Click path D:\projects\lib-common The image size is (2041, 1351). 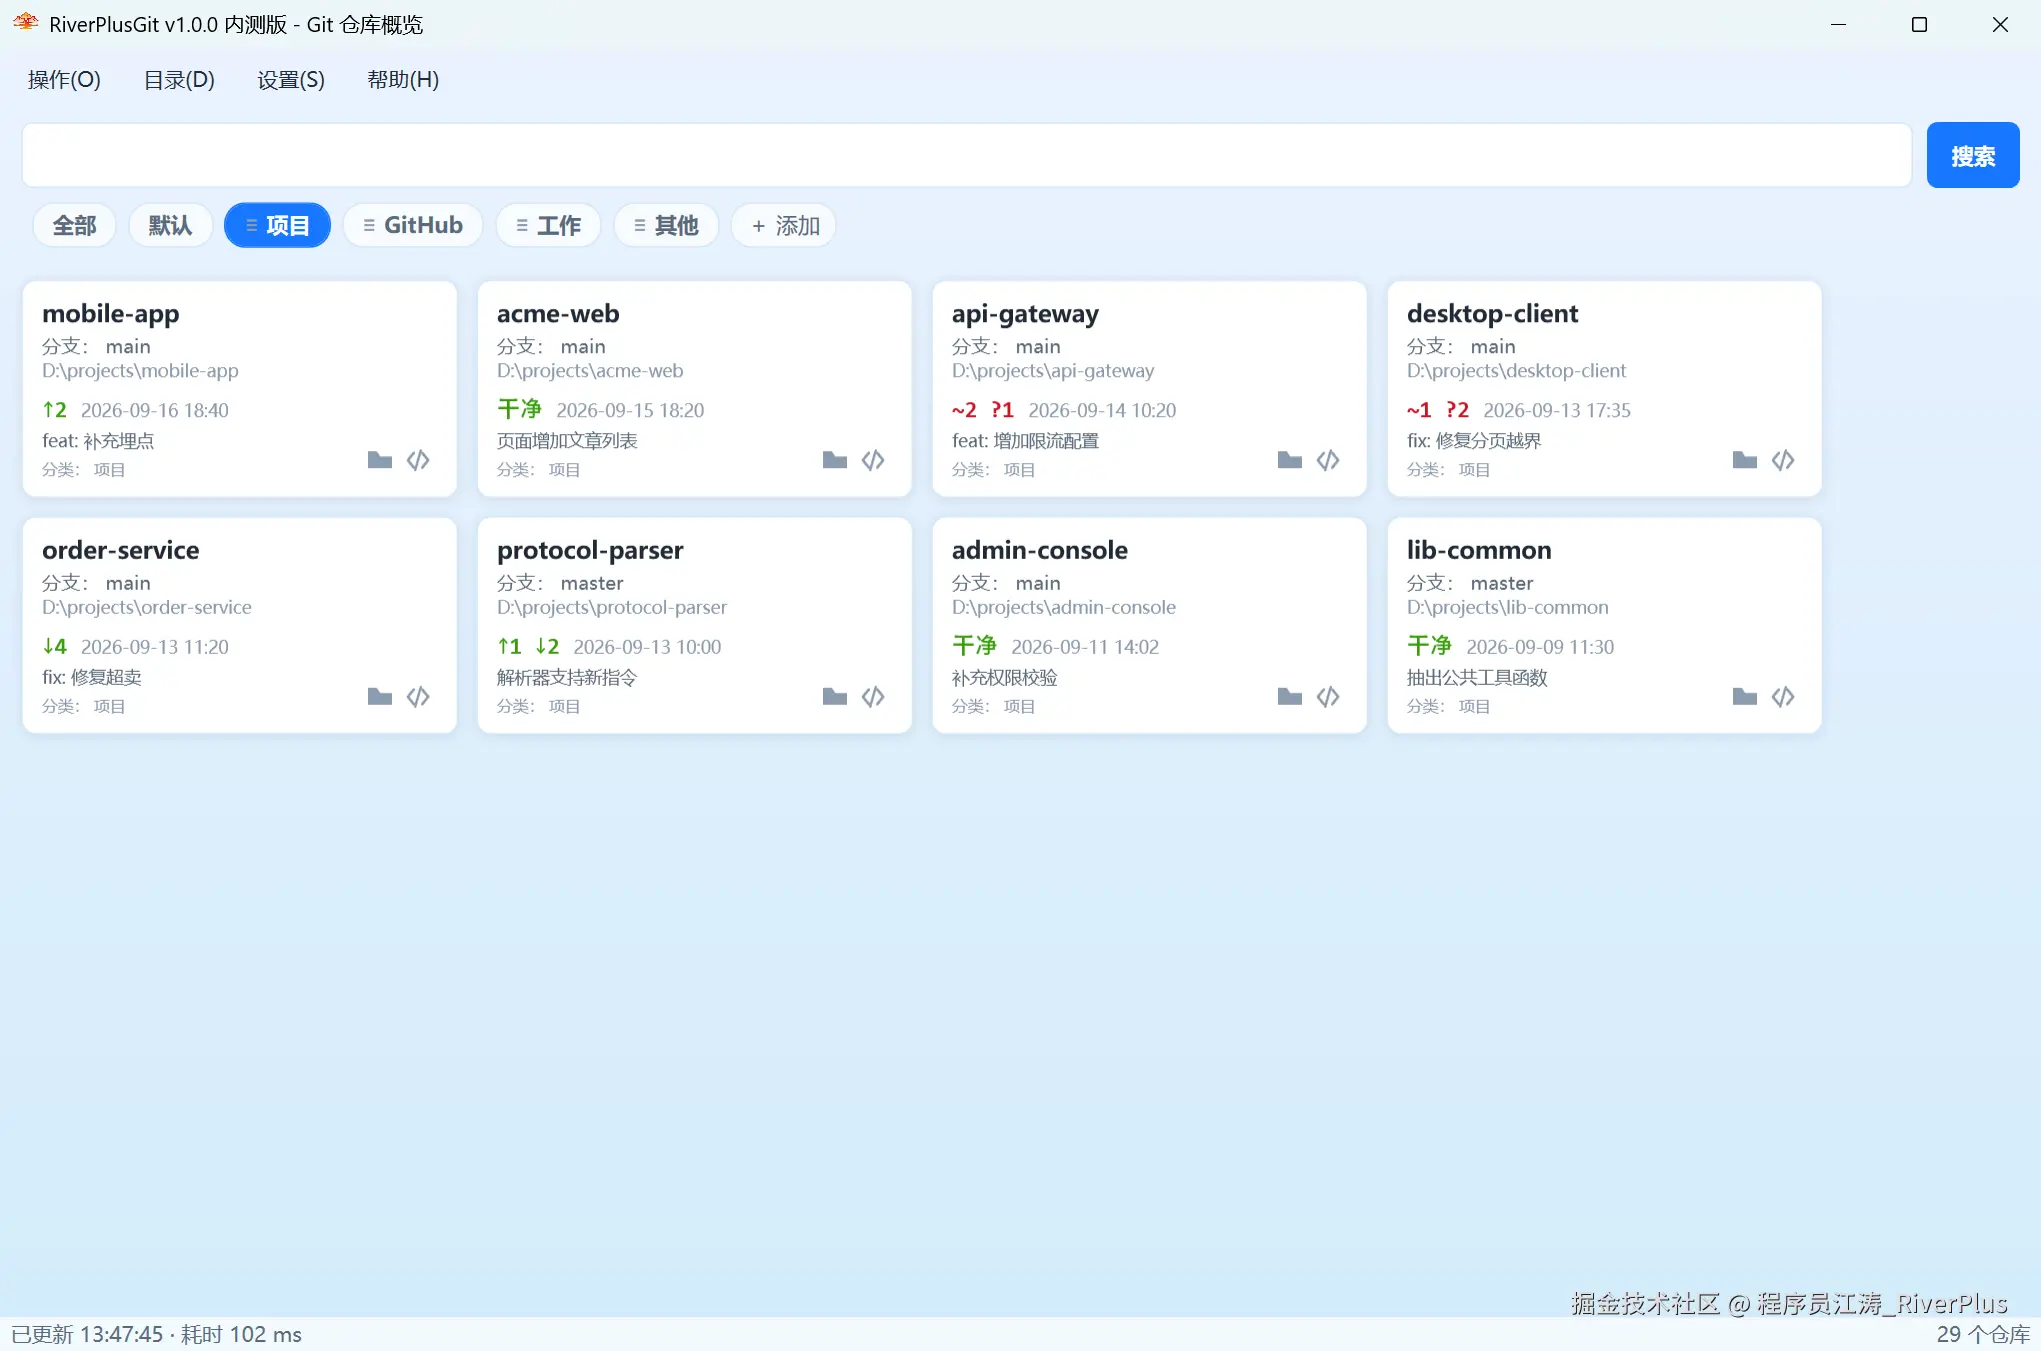1507,607
